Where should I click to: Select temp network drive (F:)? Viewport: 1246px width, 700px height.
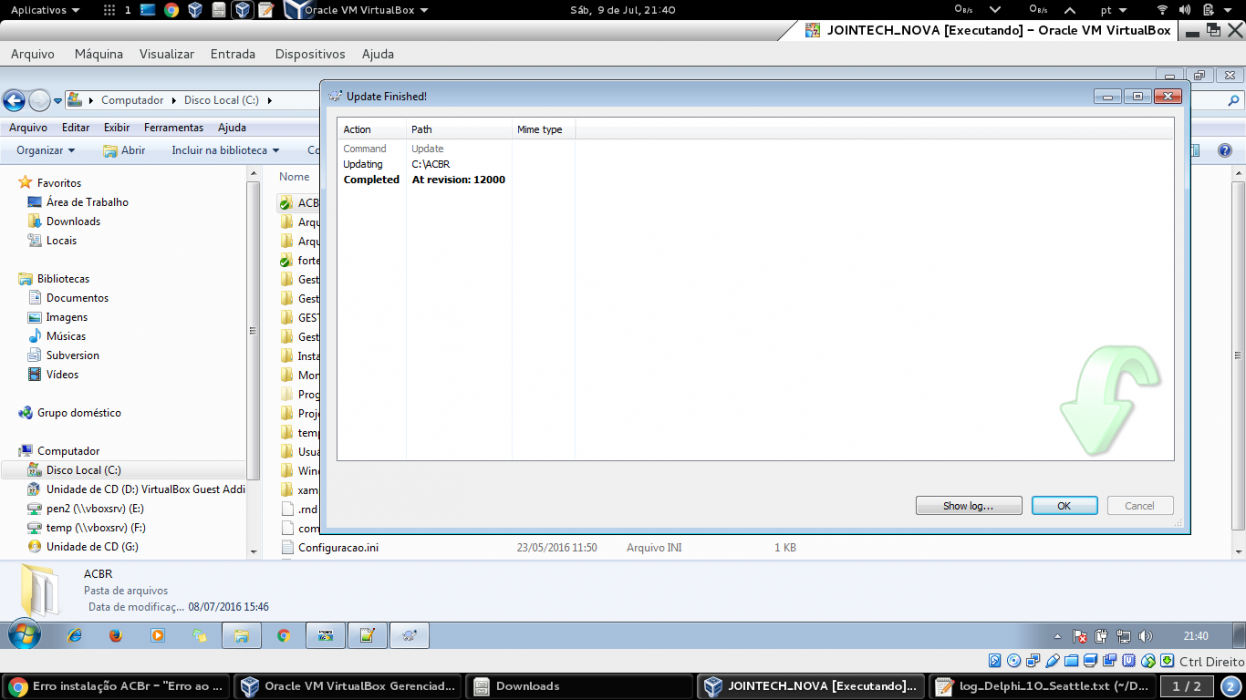tap(96, 527)
